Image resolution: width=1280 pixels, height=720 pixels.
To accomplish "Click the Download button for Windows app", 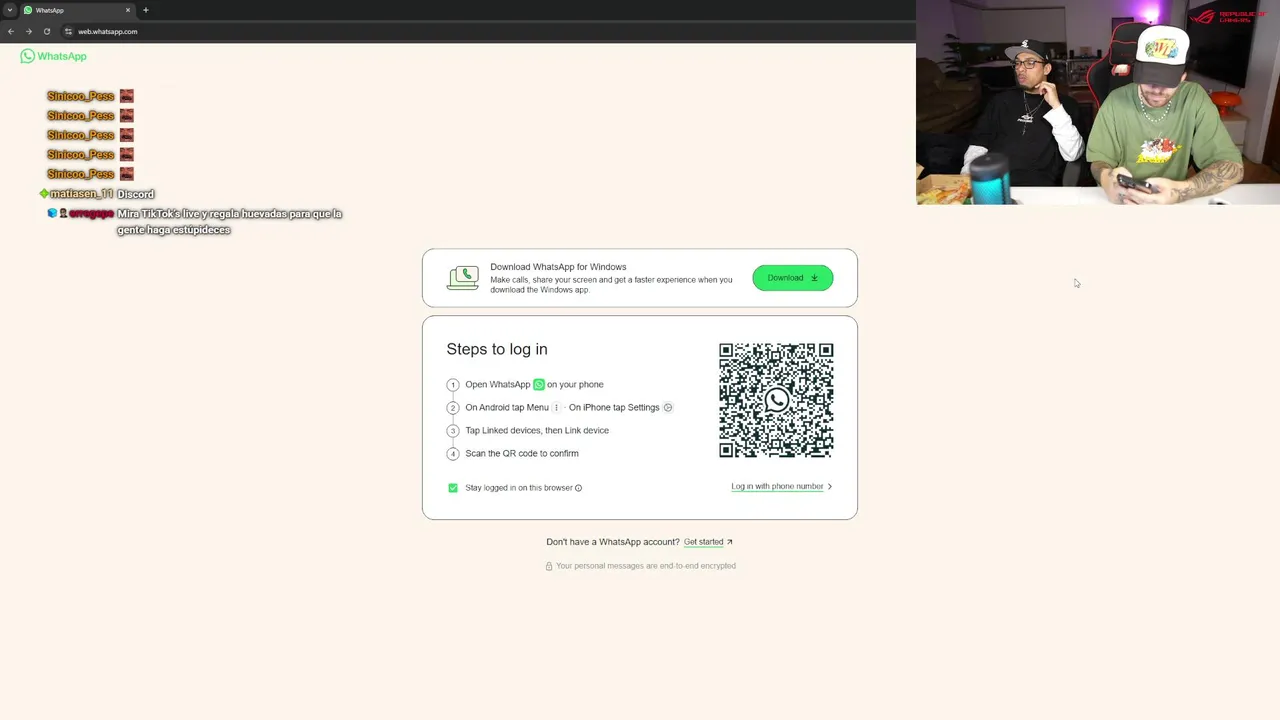I will click(x=792, y=278).
